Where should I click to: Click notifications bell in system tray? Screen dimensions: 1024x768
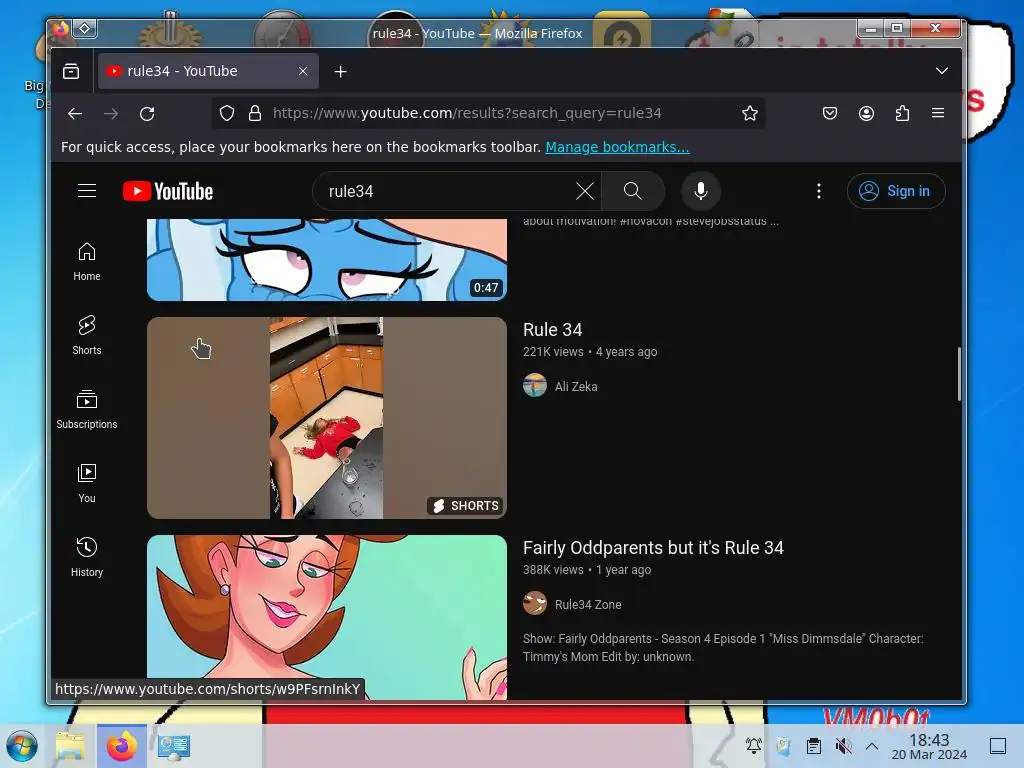coord(754,745)
